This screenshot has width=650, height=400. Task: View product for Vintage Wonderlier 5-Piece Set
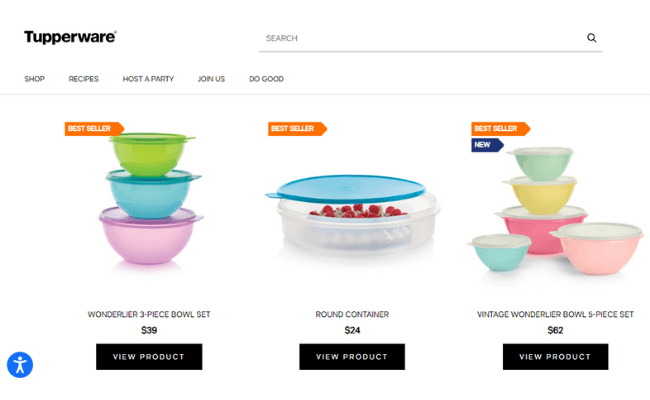pos(555,356)
